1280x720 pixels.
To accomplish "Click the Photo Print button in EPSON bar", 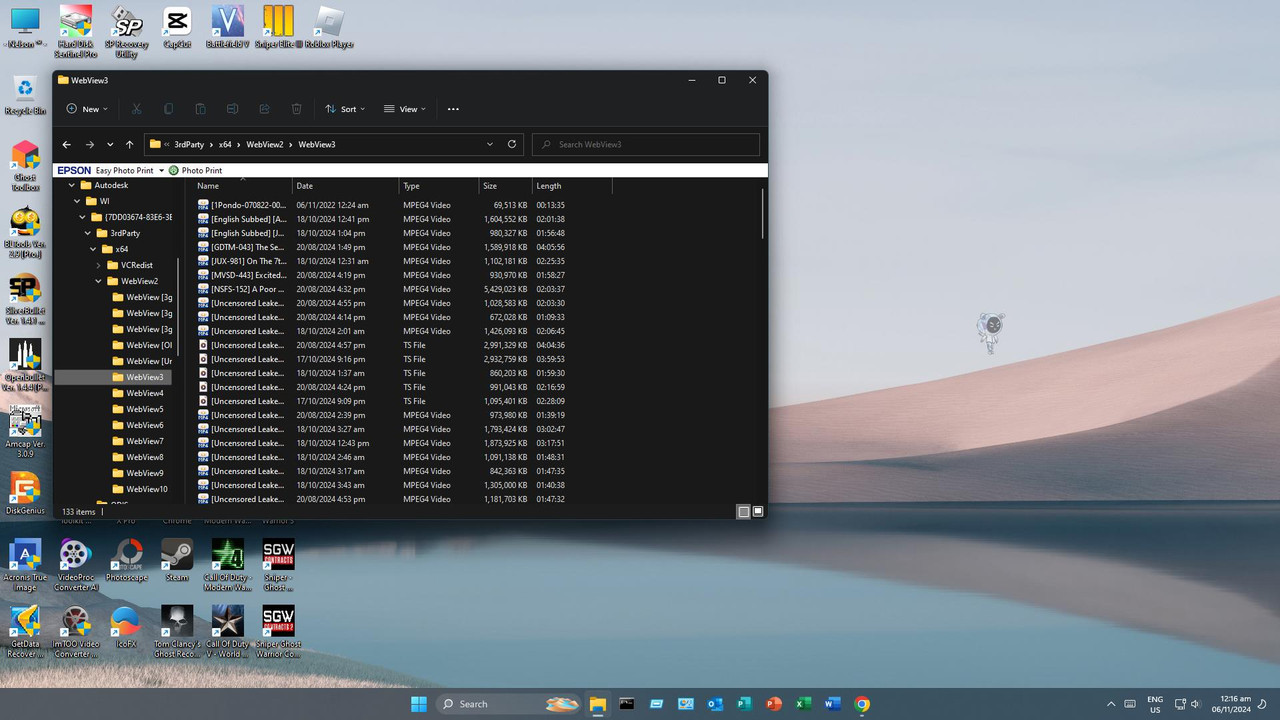I will (196, 171).
